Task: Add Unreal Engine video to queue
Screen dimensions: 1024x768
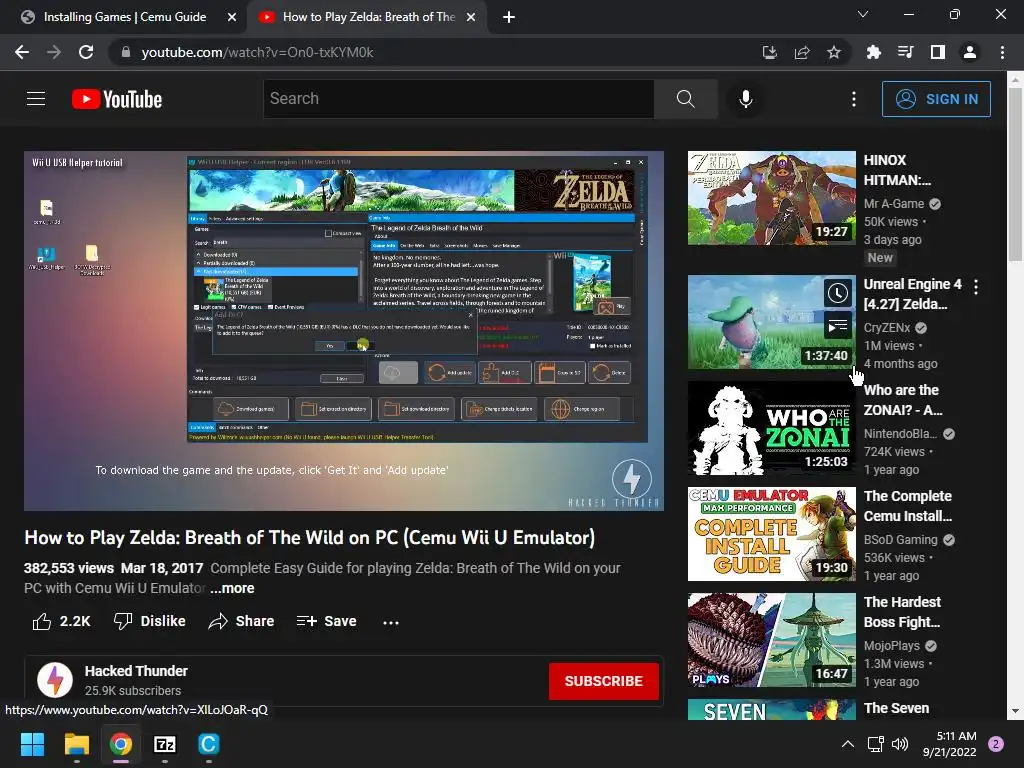Action: [837, 325]
